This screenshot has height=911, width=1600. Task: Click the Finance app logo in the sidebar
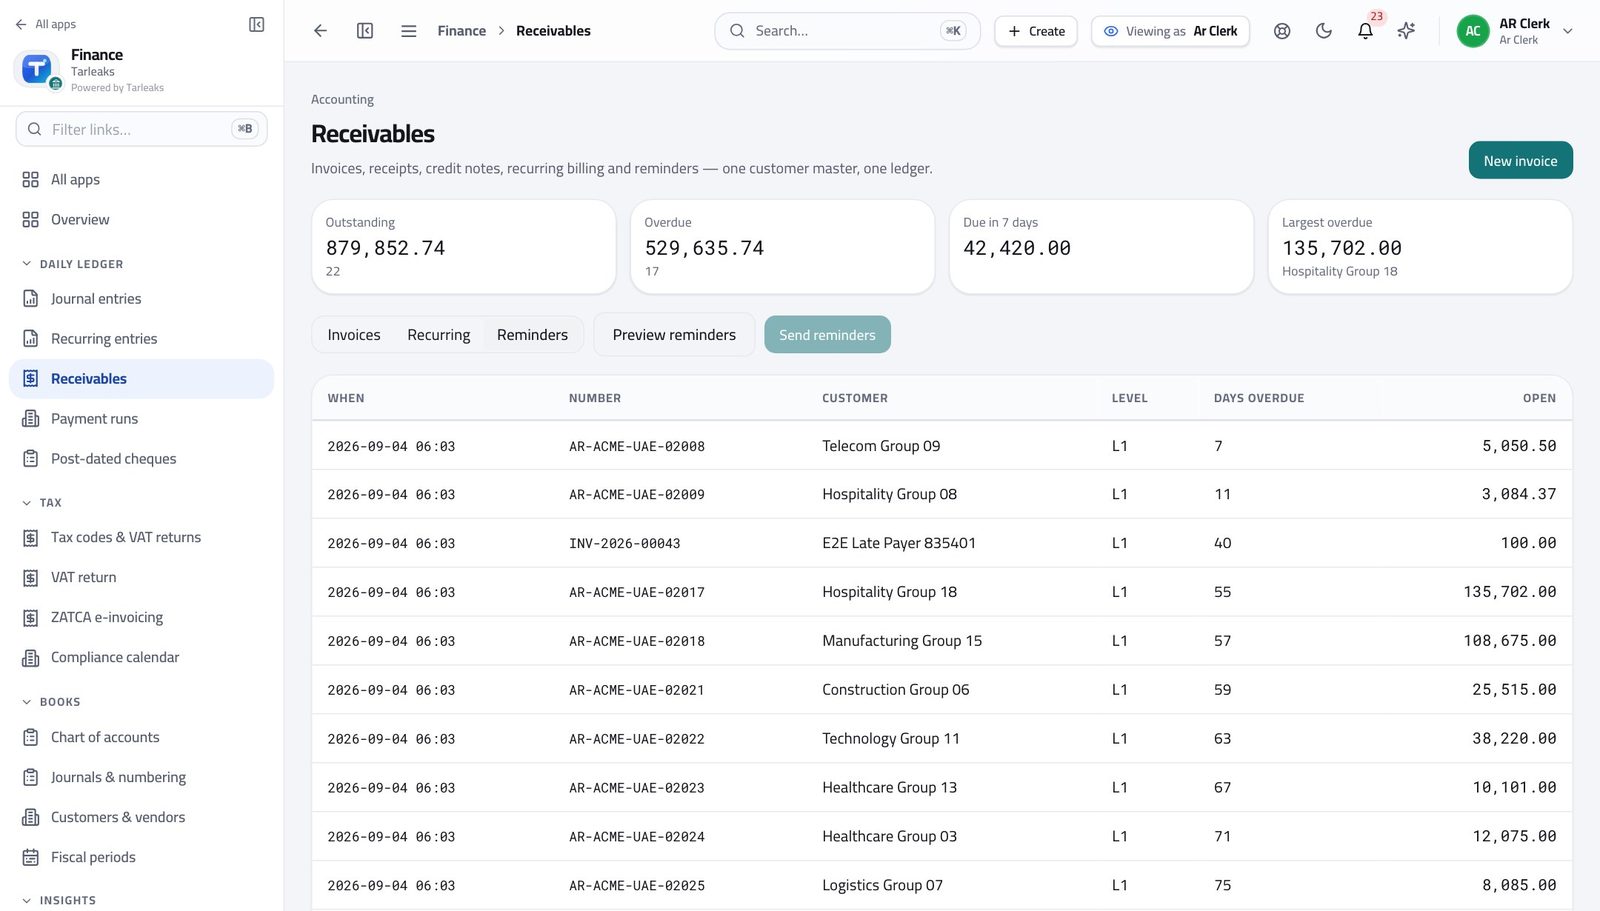pos(37,69)
